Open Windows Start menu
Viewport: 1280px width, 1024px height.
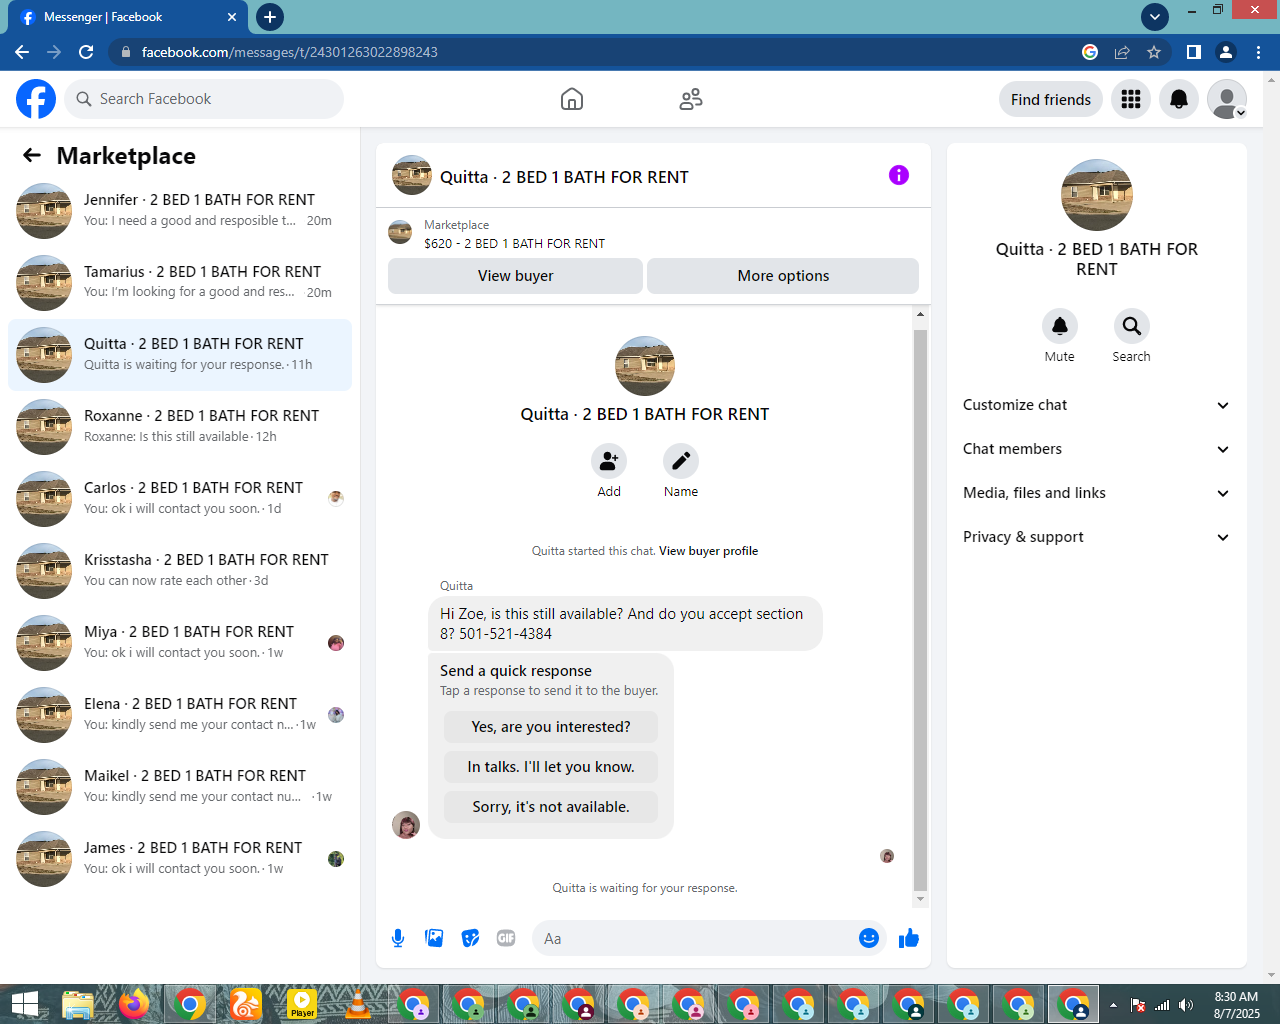(24, 1004)
